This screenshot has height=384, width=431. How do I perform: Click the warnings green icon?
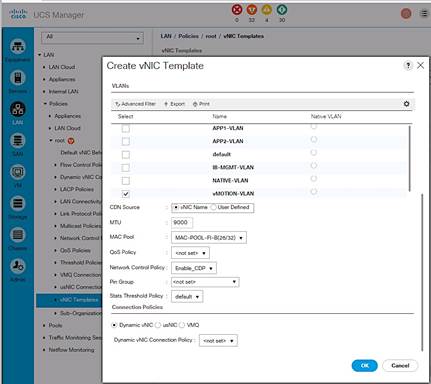click(x=282, y=10)
